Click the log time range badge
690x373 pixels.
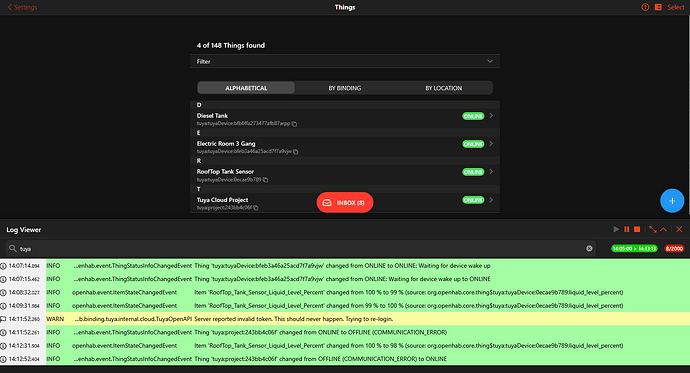click(x=634, y=249)
